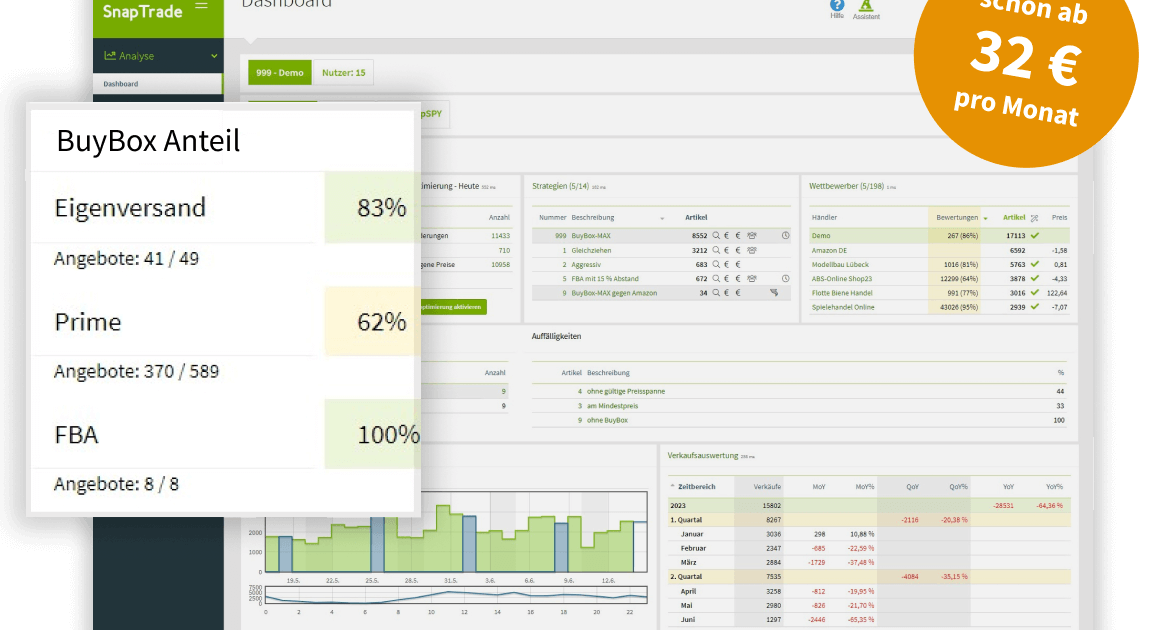The height and width of the screenshot is (630, 1157).
Task: Click magnifier in BuyBox-MAX gegen Amazon row
Action: (x=716, y=293)
